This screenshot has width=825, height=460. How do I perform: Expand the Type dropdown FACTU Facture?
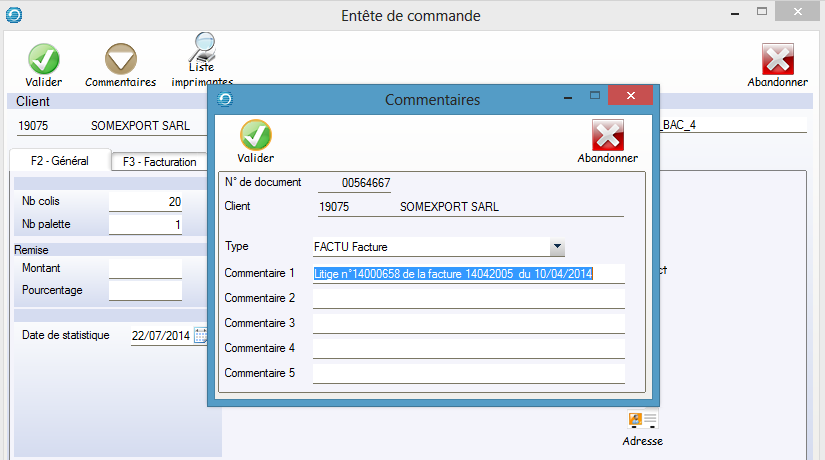tap(557, 247)
